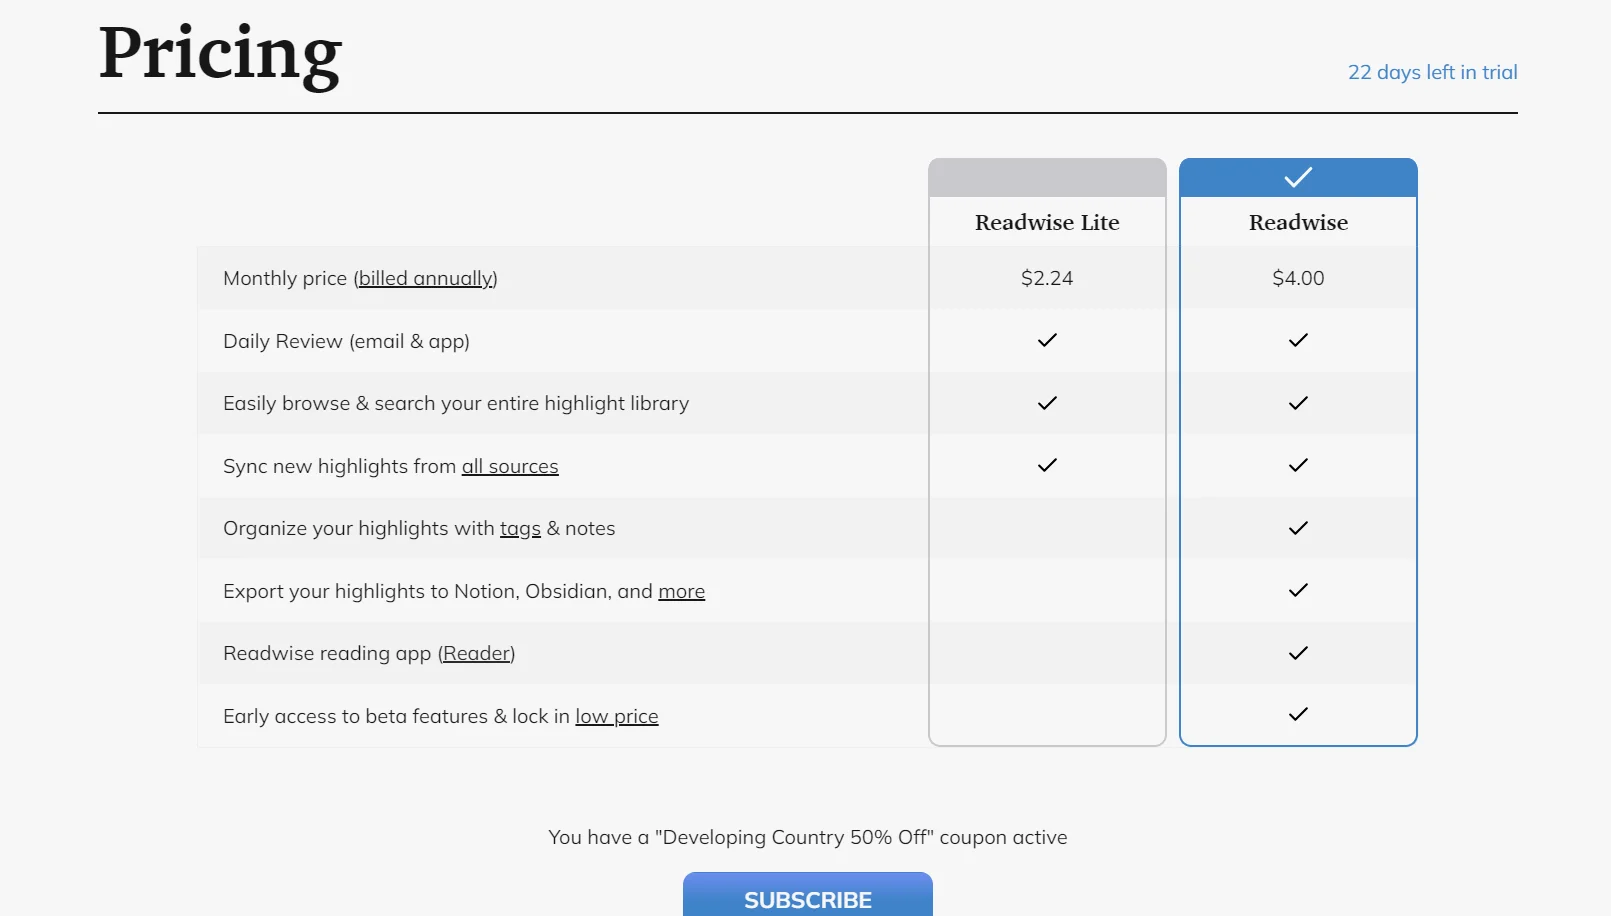Click Daily Review checkmark under Readwise
Viewport: 1611px width, 916px height.
1298,340
